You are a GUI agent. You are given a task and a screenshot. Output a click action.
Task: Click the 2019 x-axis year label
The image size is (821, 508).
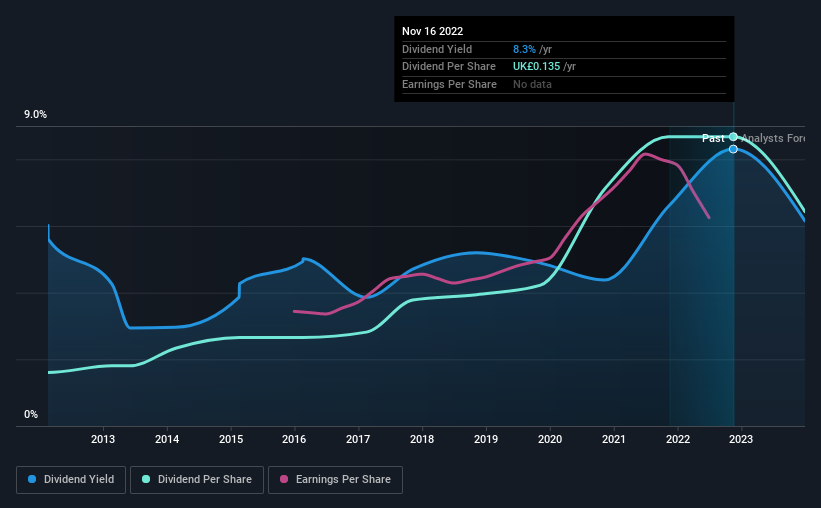486,439
